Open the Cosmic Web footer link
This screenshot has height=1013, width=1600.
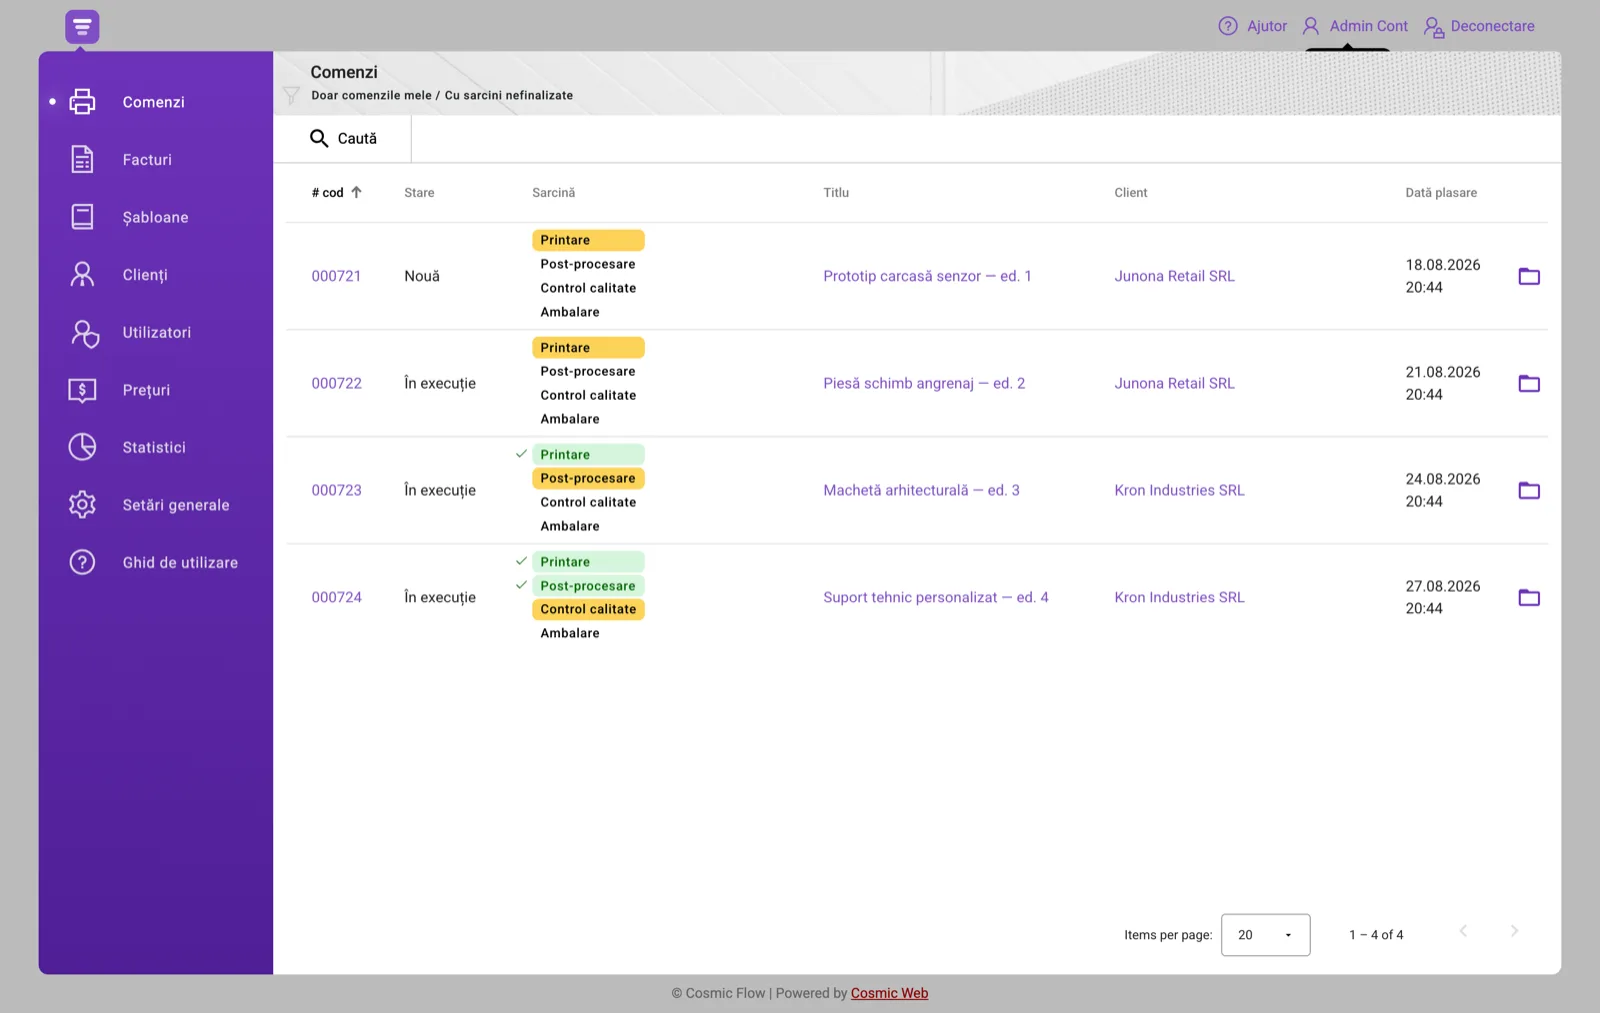889,993
